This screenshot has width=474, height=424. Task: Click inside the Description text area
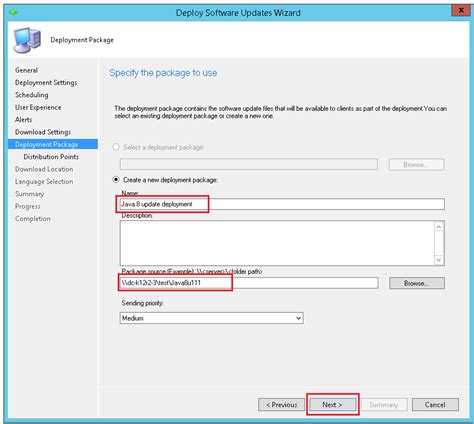click(277, 243)
